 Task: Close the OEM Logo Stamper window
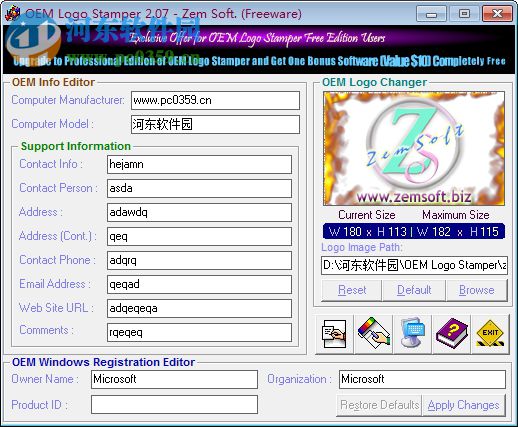[497, 14]
